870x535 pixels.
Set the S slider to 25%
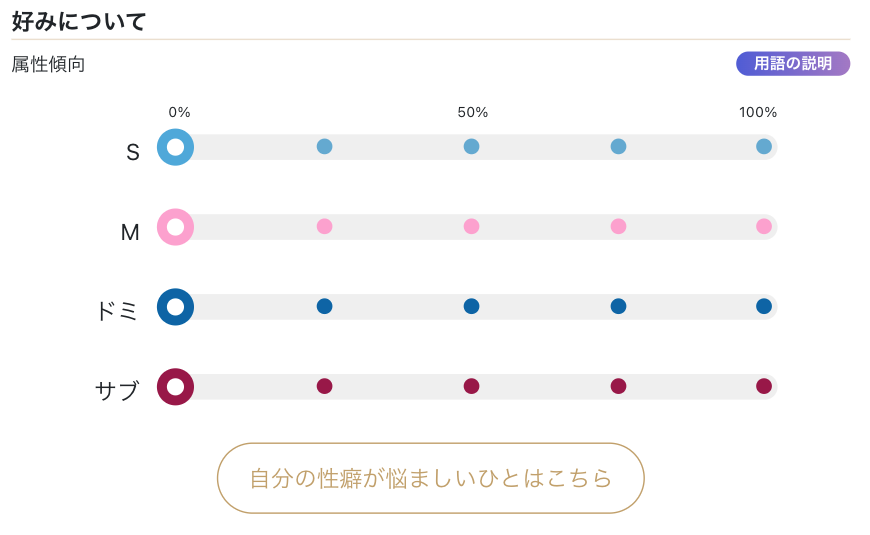(x=324, y=147)
